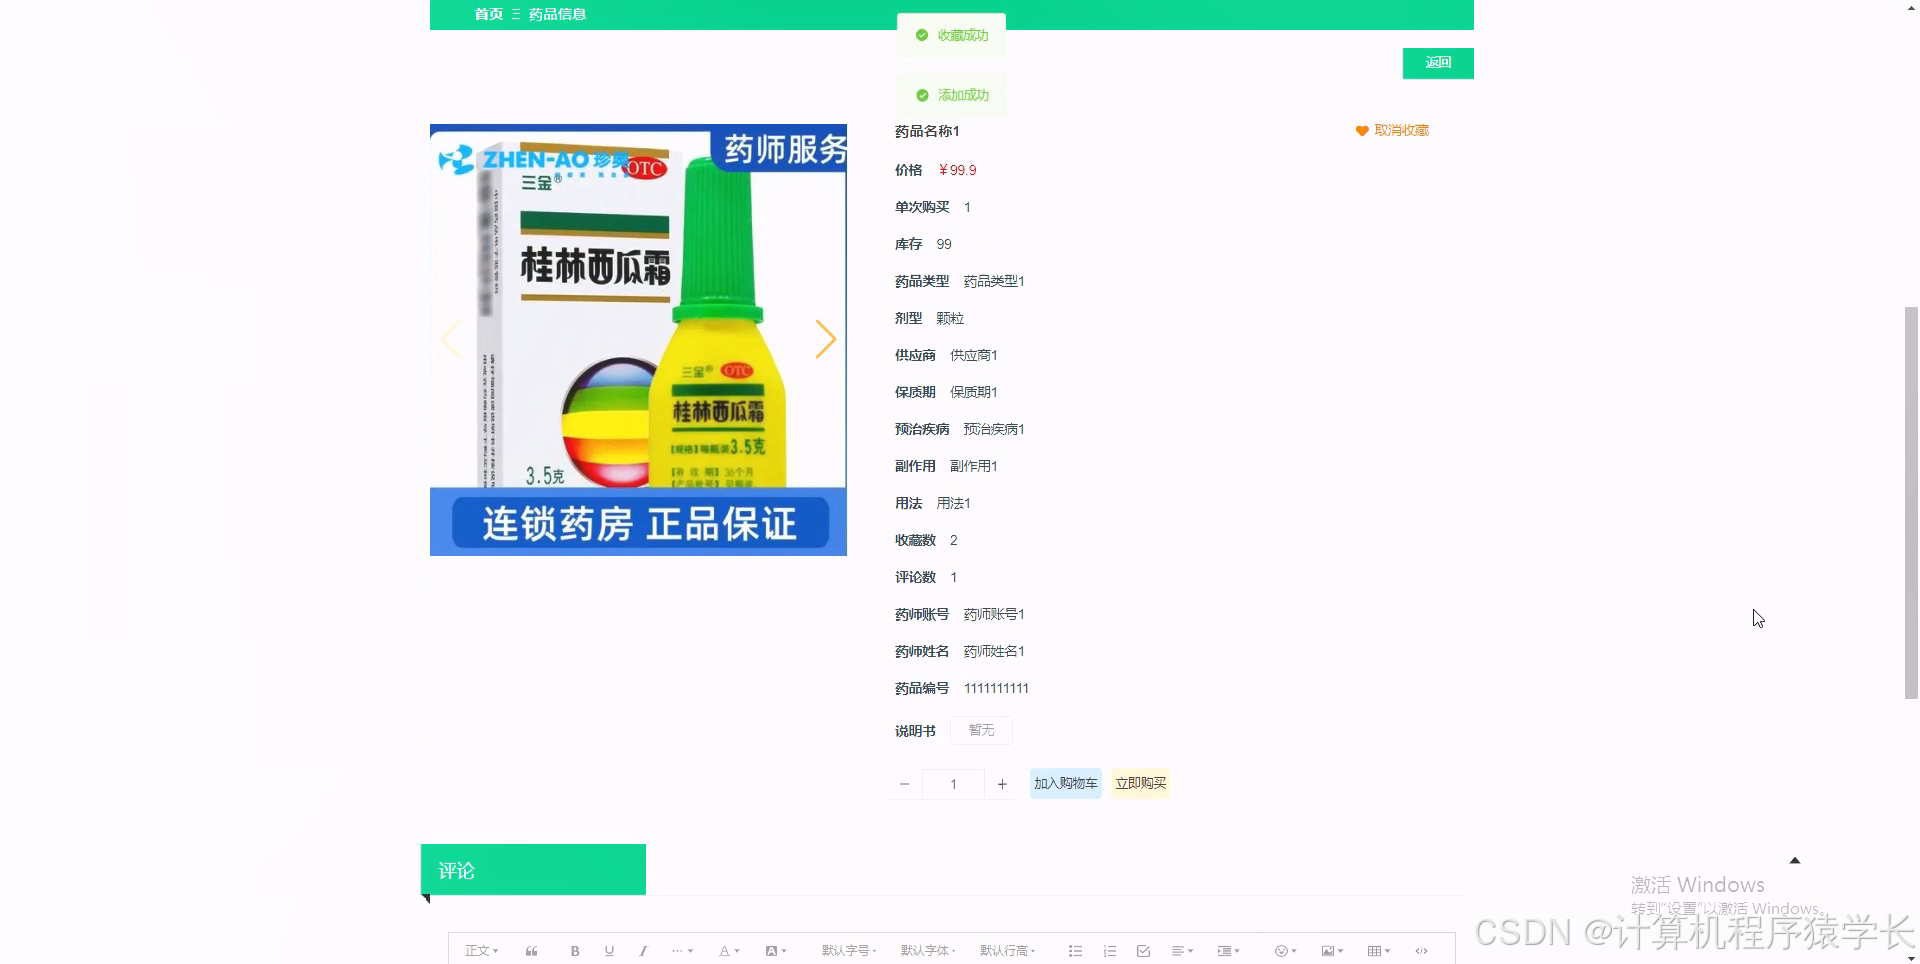Insert a code block

tap(1421, 951)
